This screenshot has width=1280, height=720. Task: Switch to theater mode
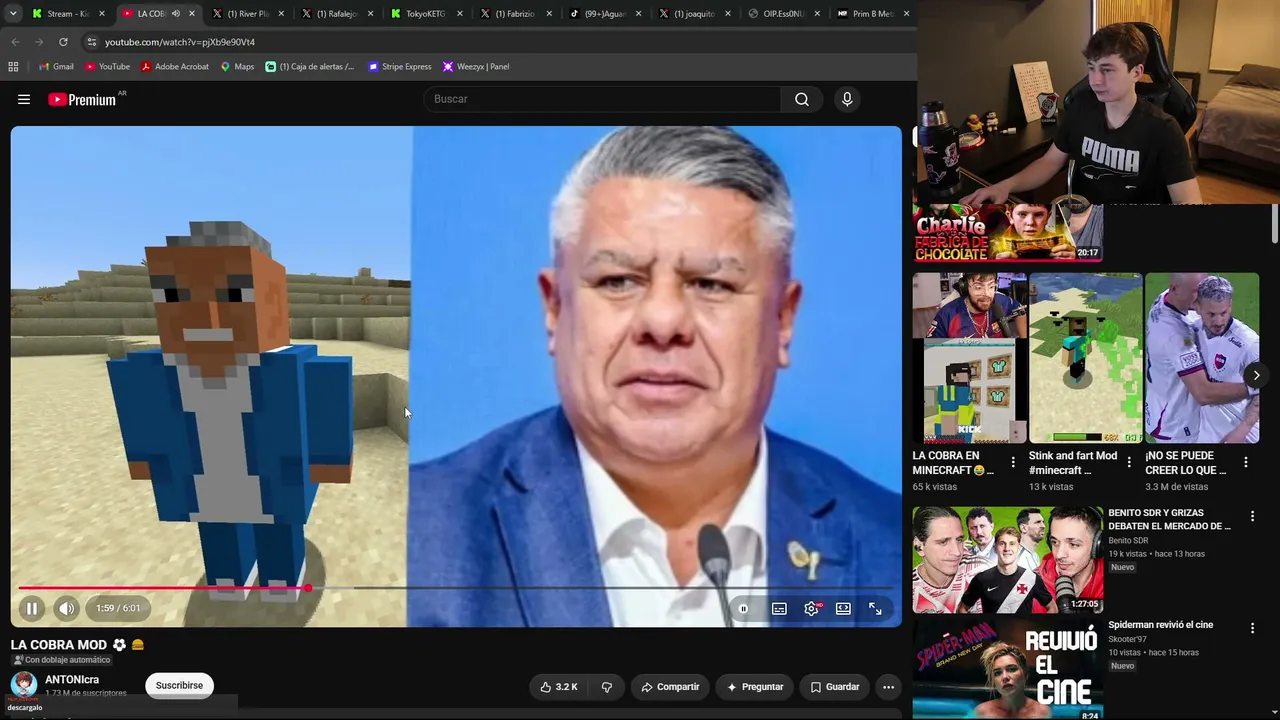pyautogui.click(x=843, y=608)
